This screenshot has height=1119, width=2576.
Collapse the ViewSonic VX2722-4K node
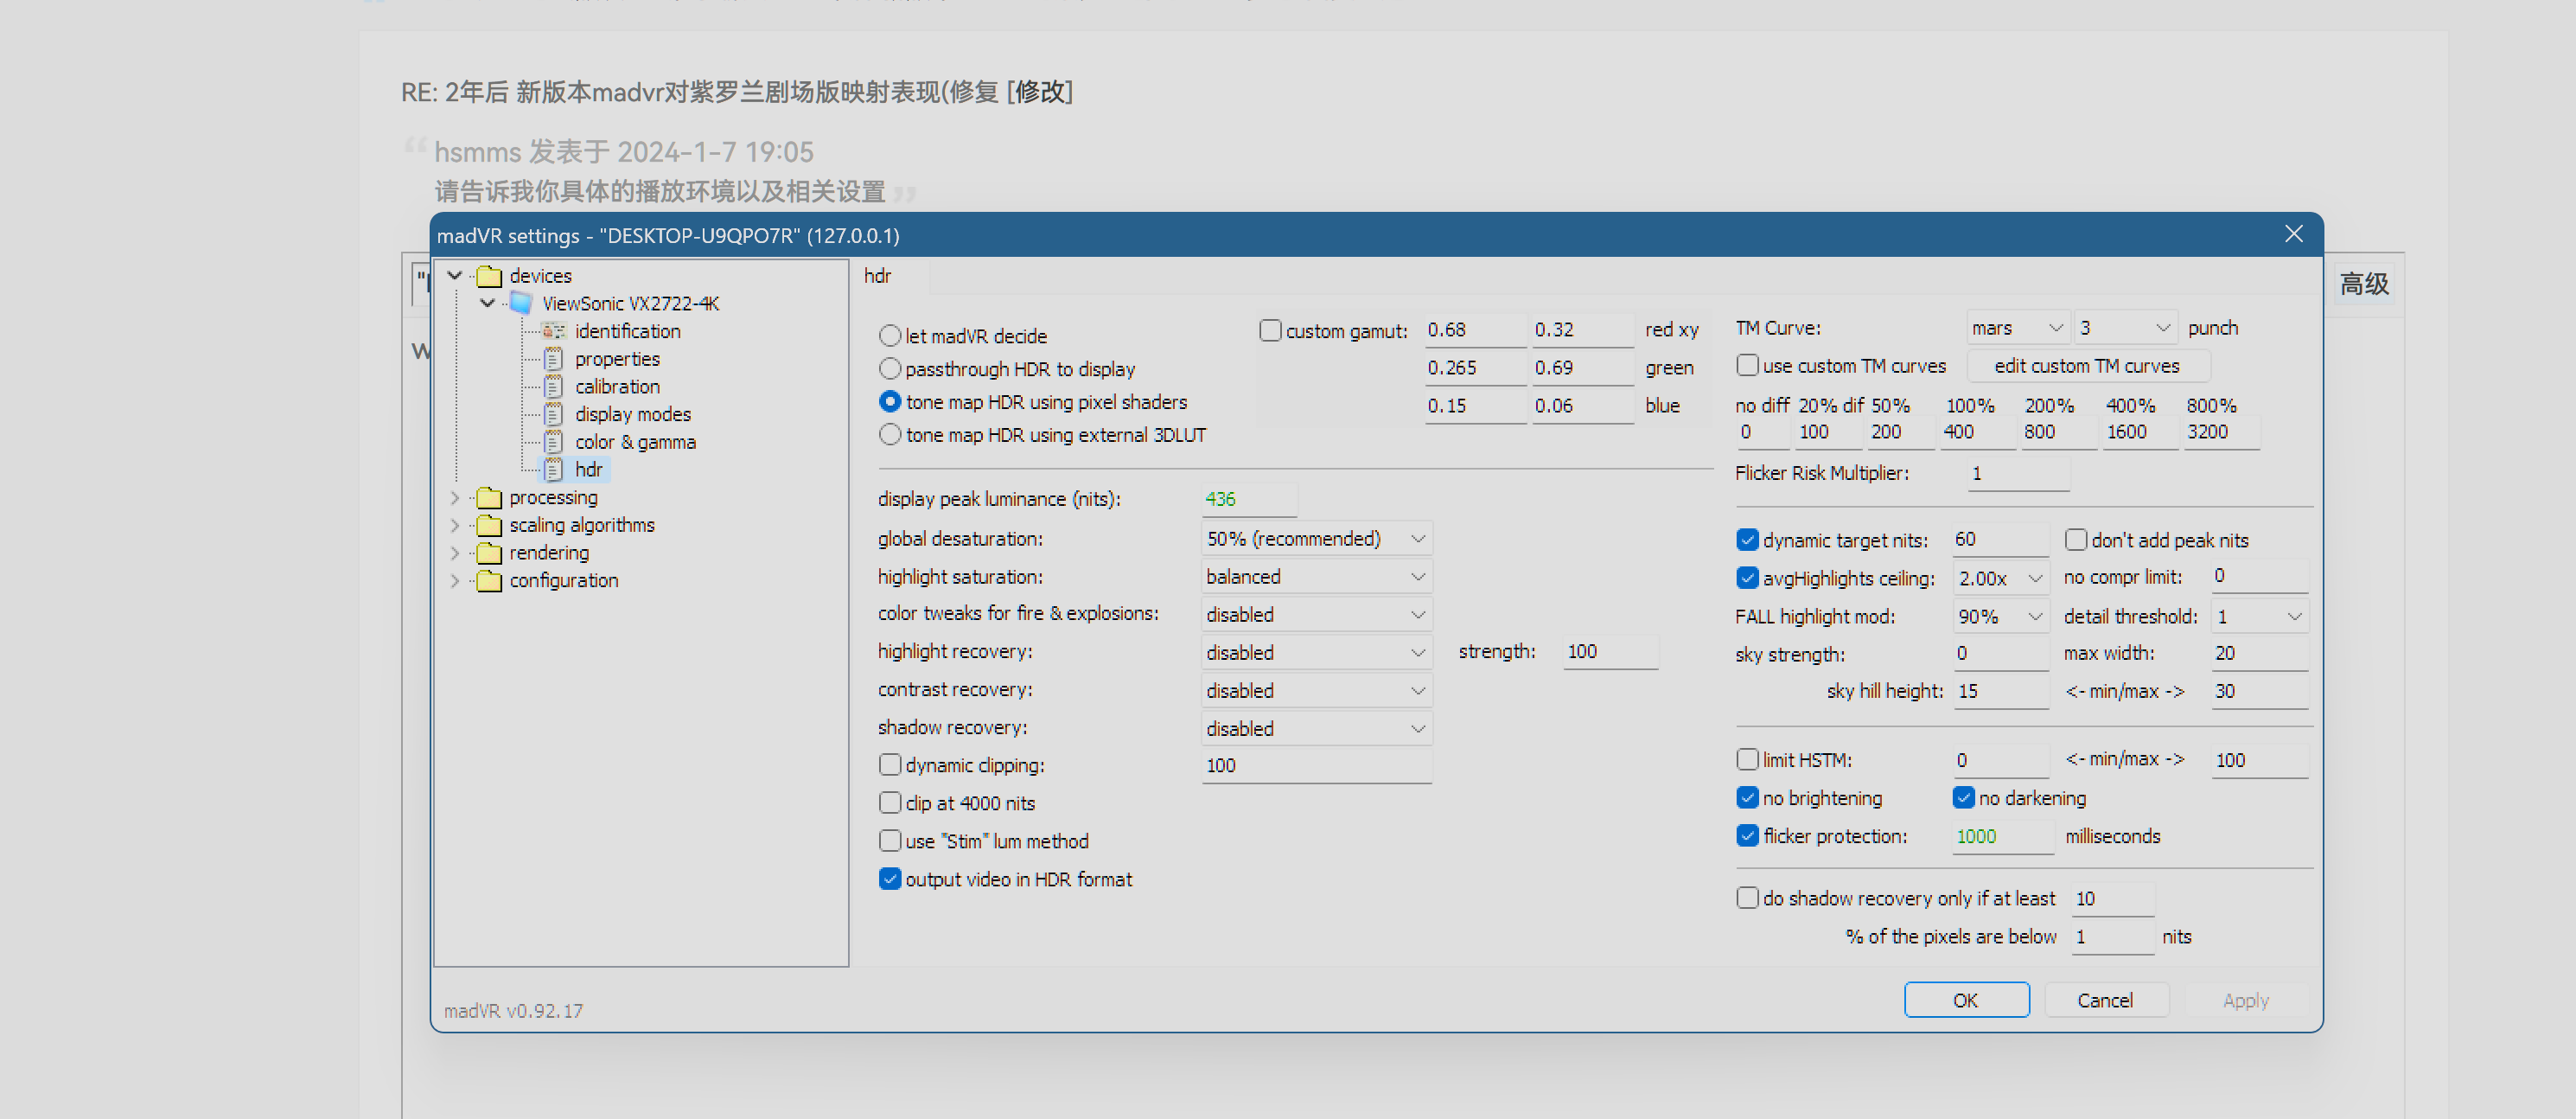click(x=487, y=303)
